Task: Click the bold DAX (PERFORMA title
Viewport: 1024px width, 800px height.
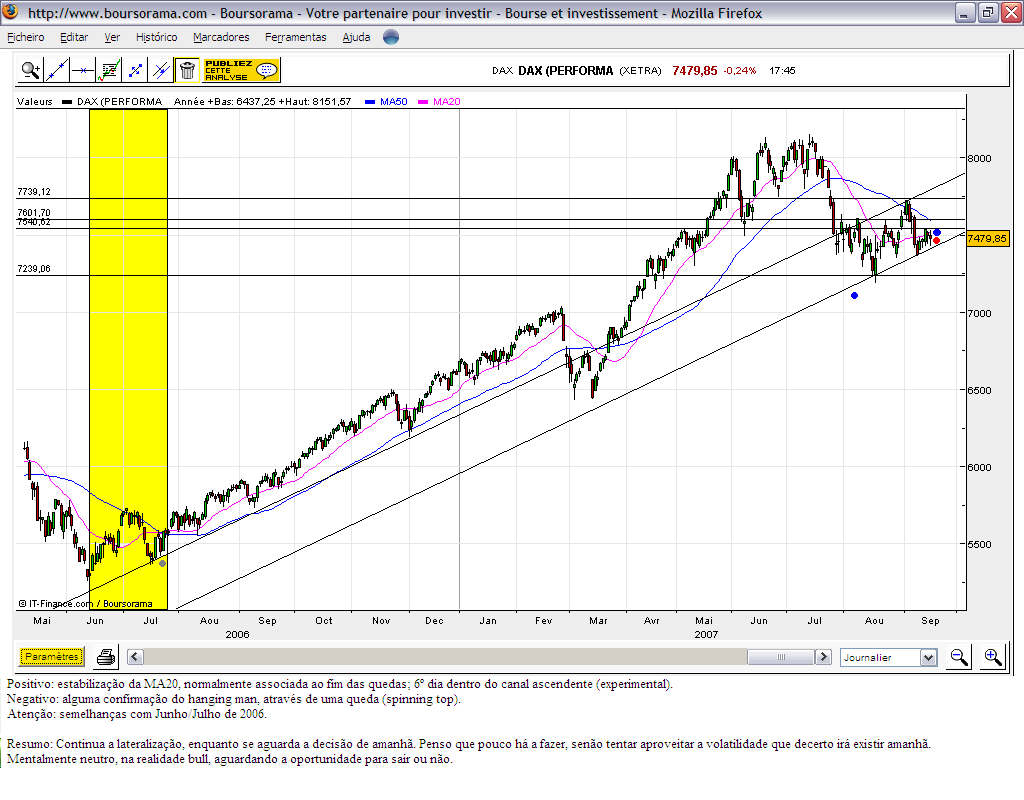Action: point(566,71)
